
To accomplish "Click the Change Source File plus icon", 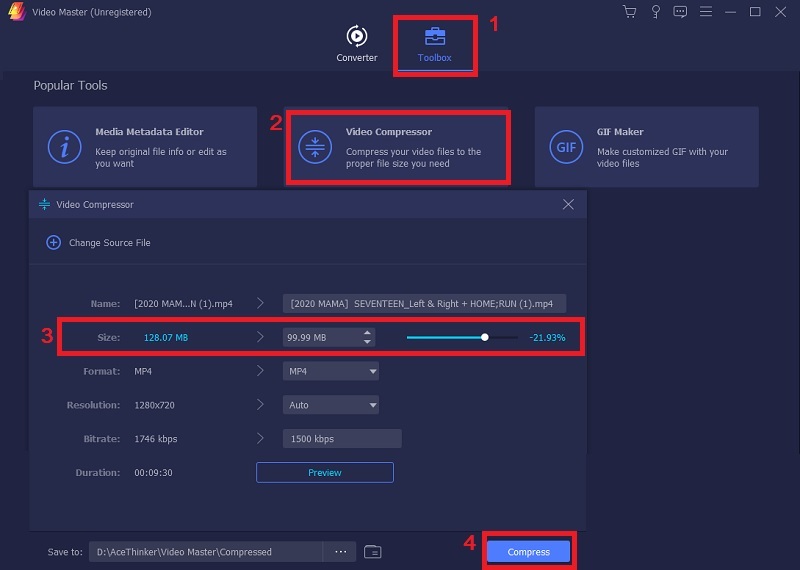I will [54, 242].
